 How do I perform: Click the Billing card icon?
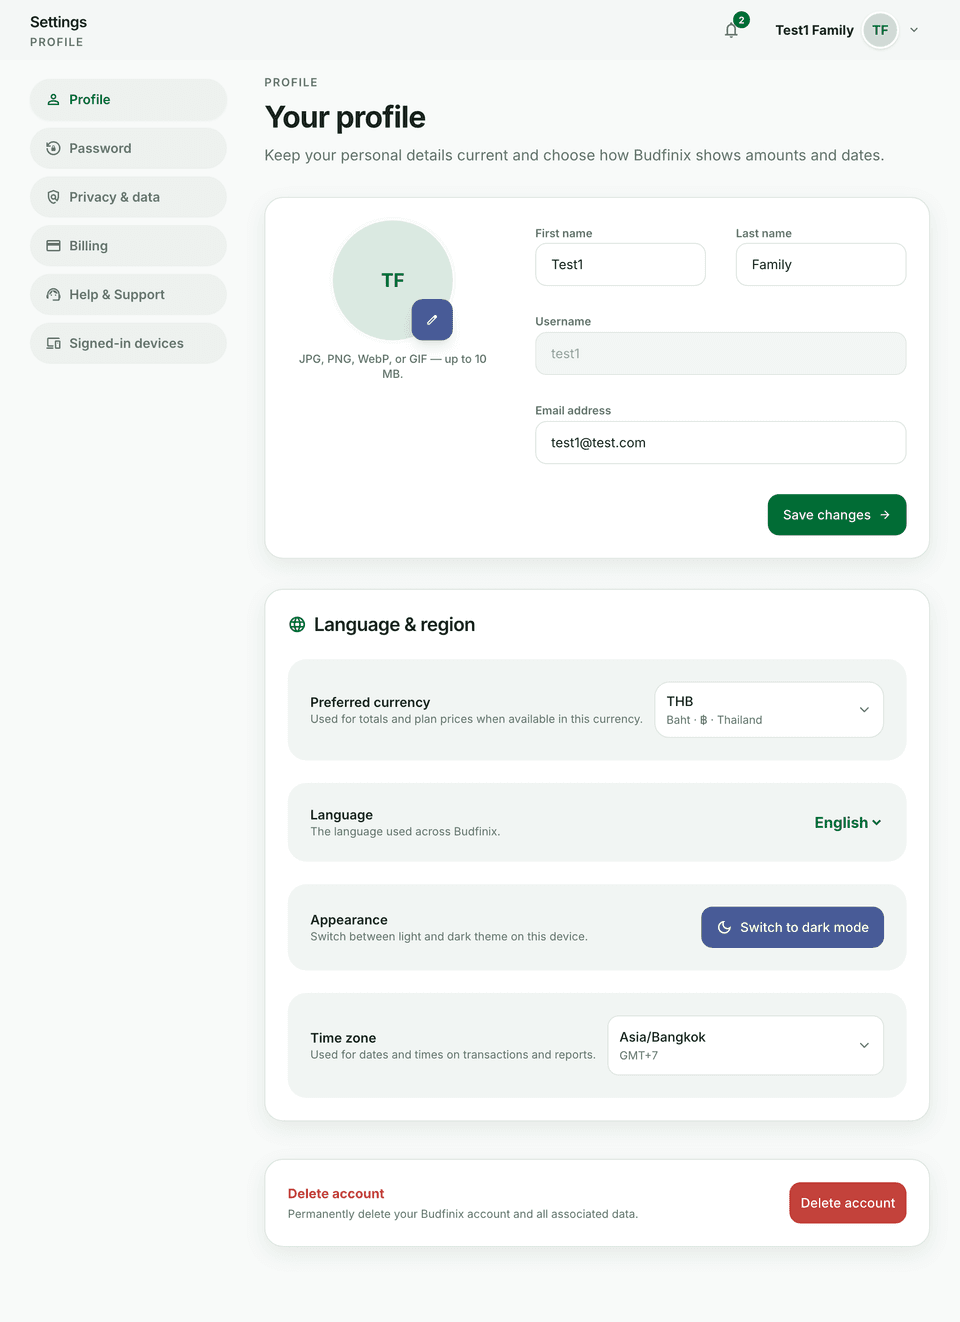pos(54,246)
